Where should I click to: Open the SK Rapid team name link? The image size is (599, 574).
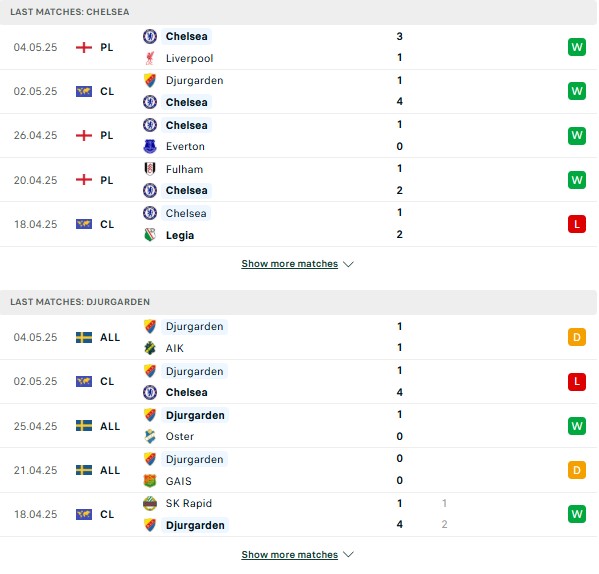pos(189,503)
